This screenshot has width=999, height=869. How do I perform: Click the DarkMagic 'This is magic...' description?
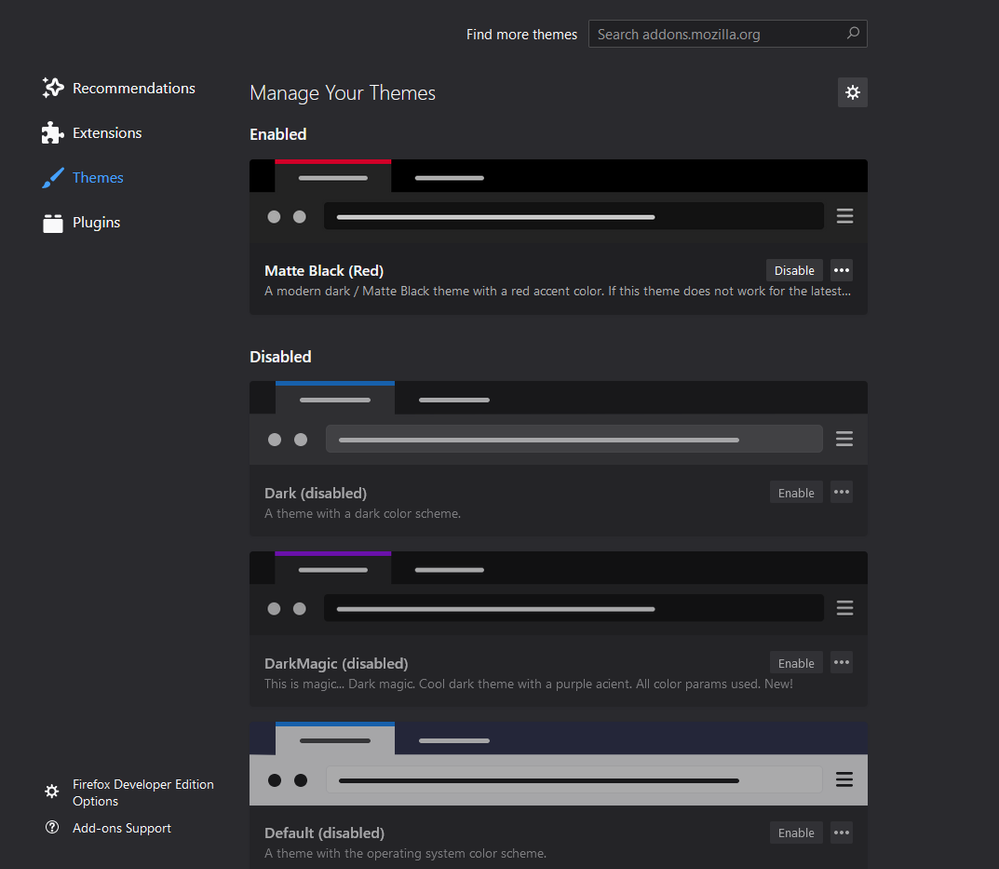pyautogui.click(x=529, y=684)
